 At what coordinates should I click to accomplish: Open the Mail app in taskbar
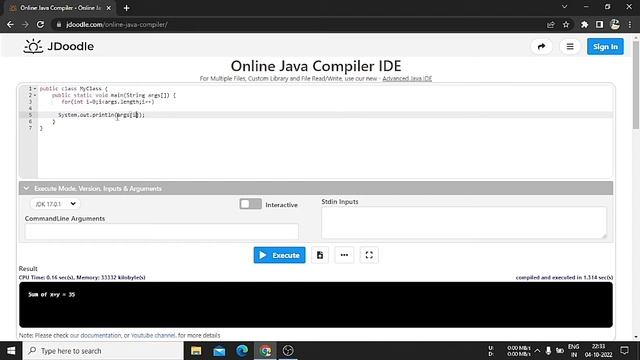click(x=219, y=351)
